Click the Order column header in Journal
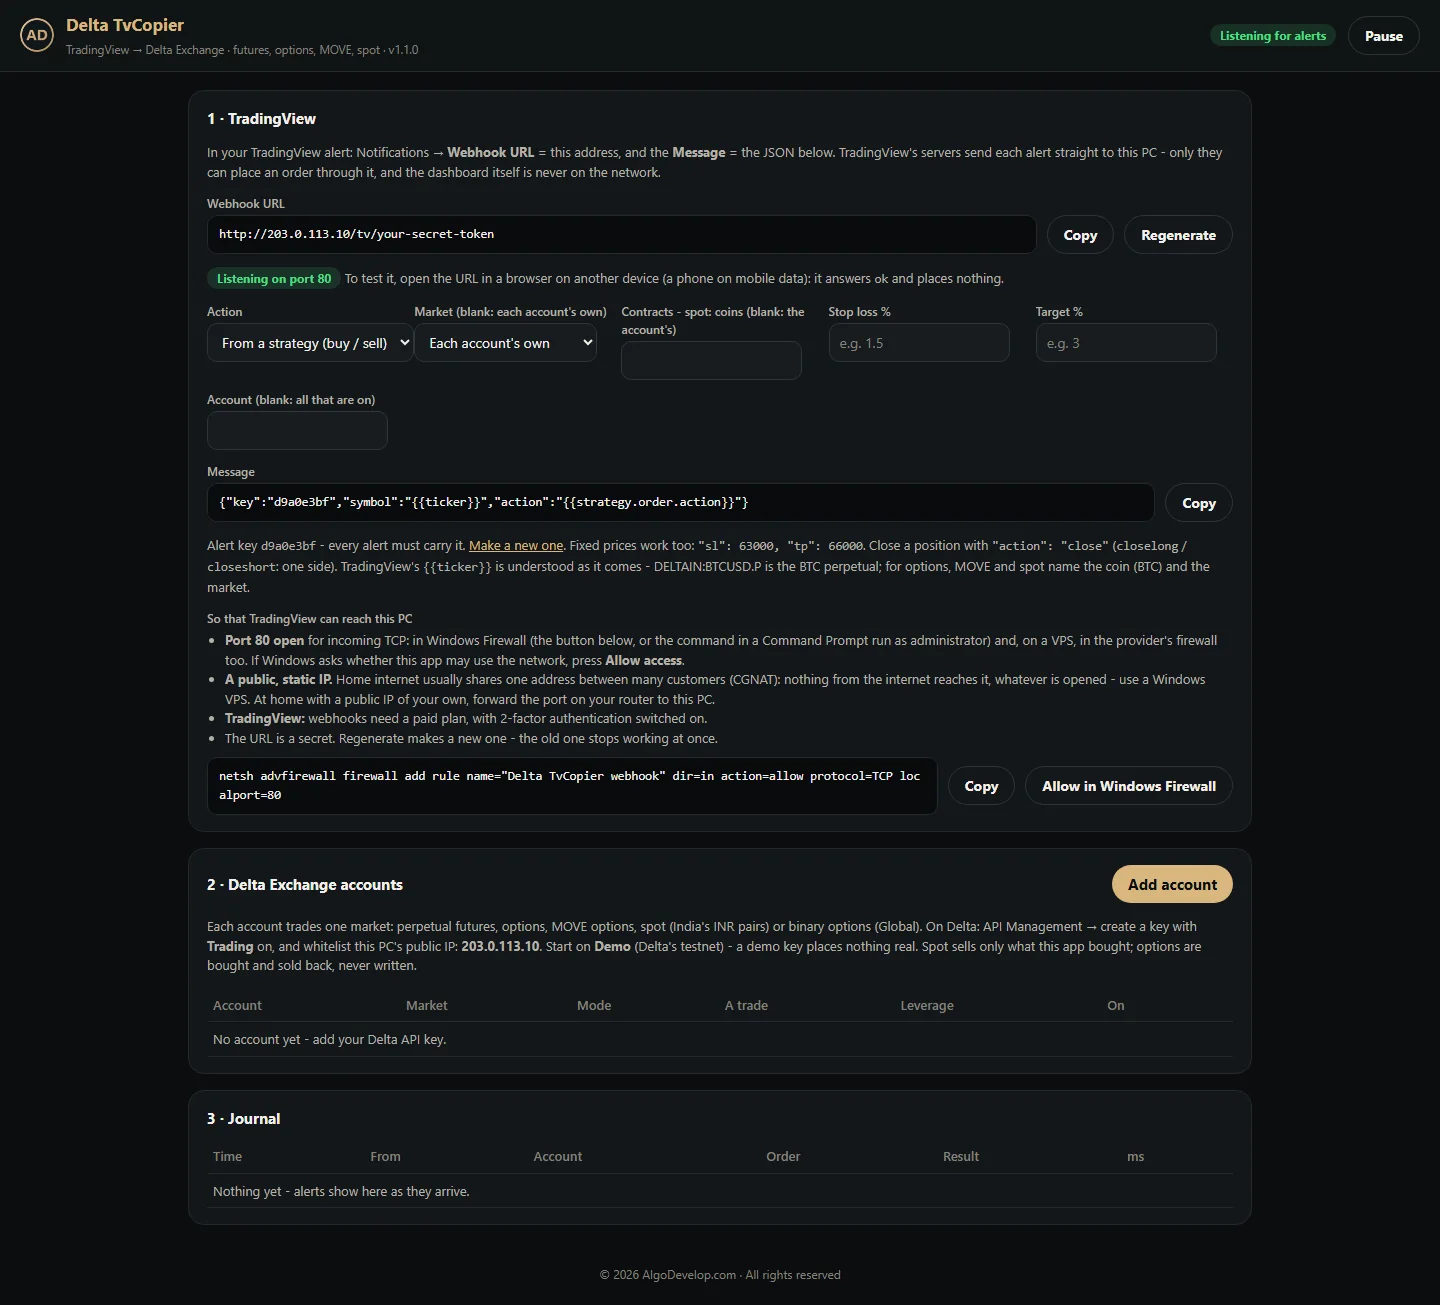The height and width of the screenshot is (1305, 1440). [x=783, y=1156]
